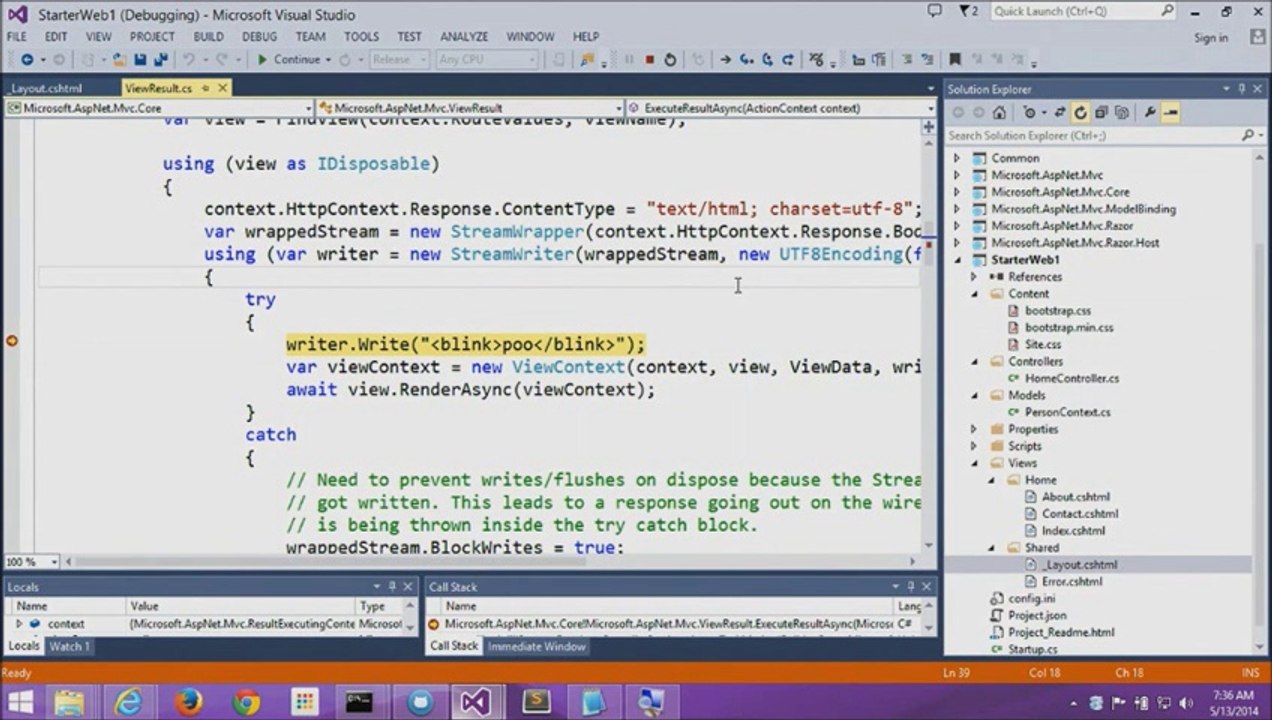Click the Collapse All icon in Solution Explorer

click(x=1101, y=112)
